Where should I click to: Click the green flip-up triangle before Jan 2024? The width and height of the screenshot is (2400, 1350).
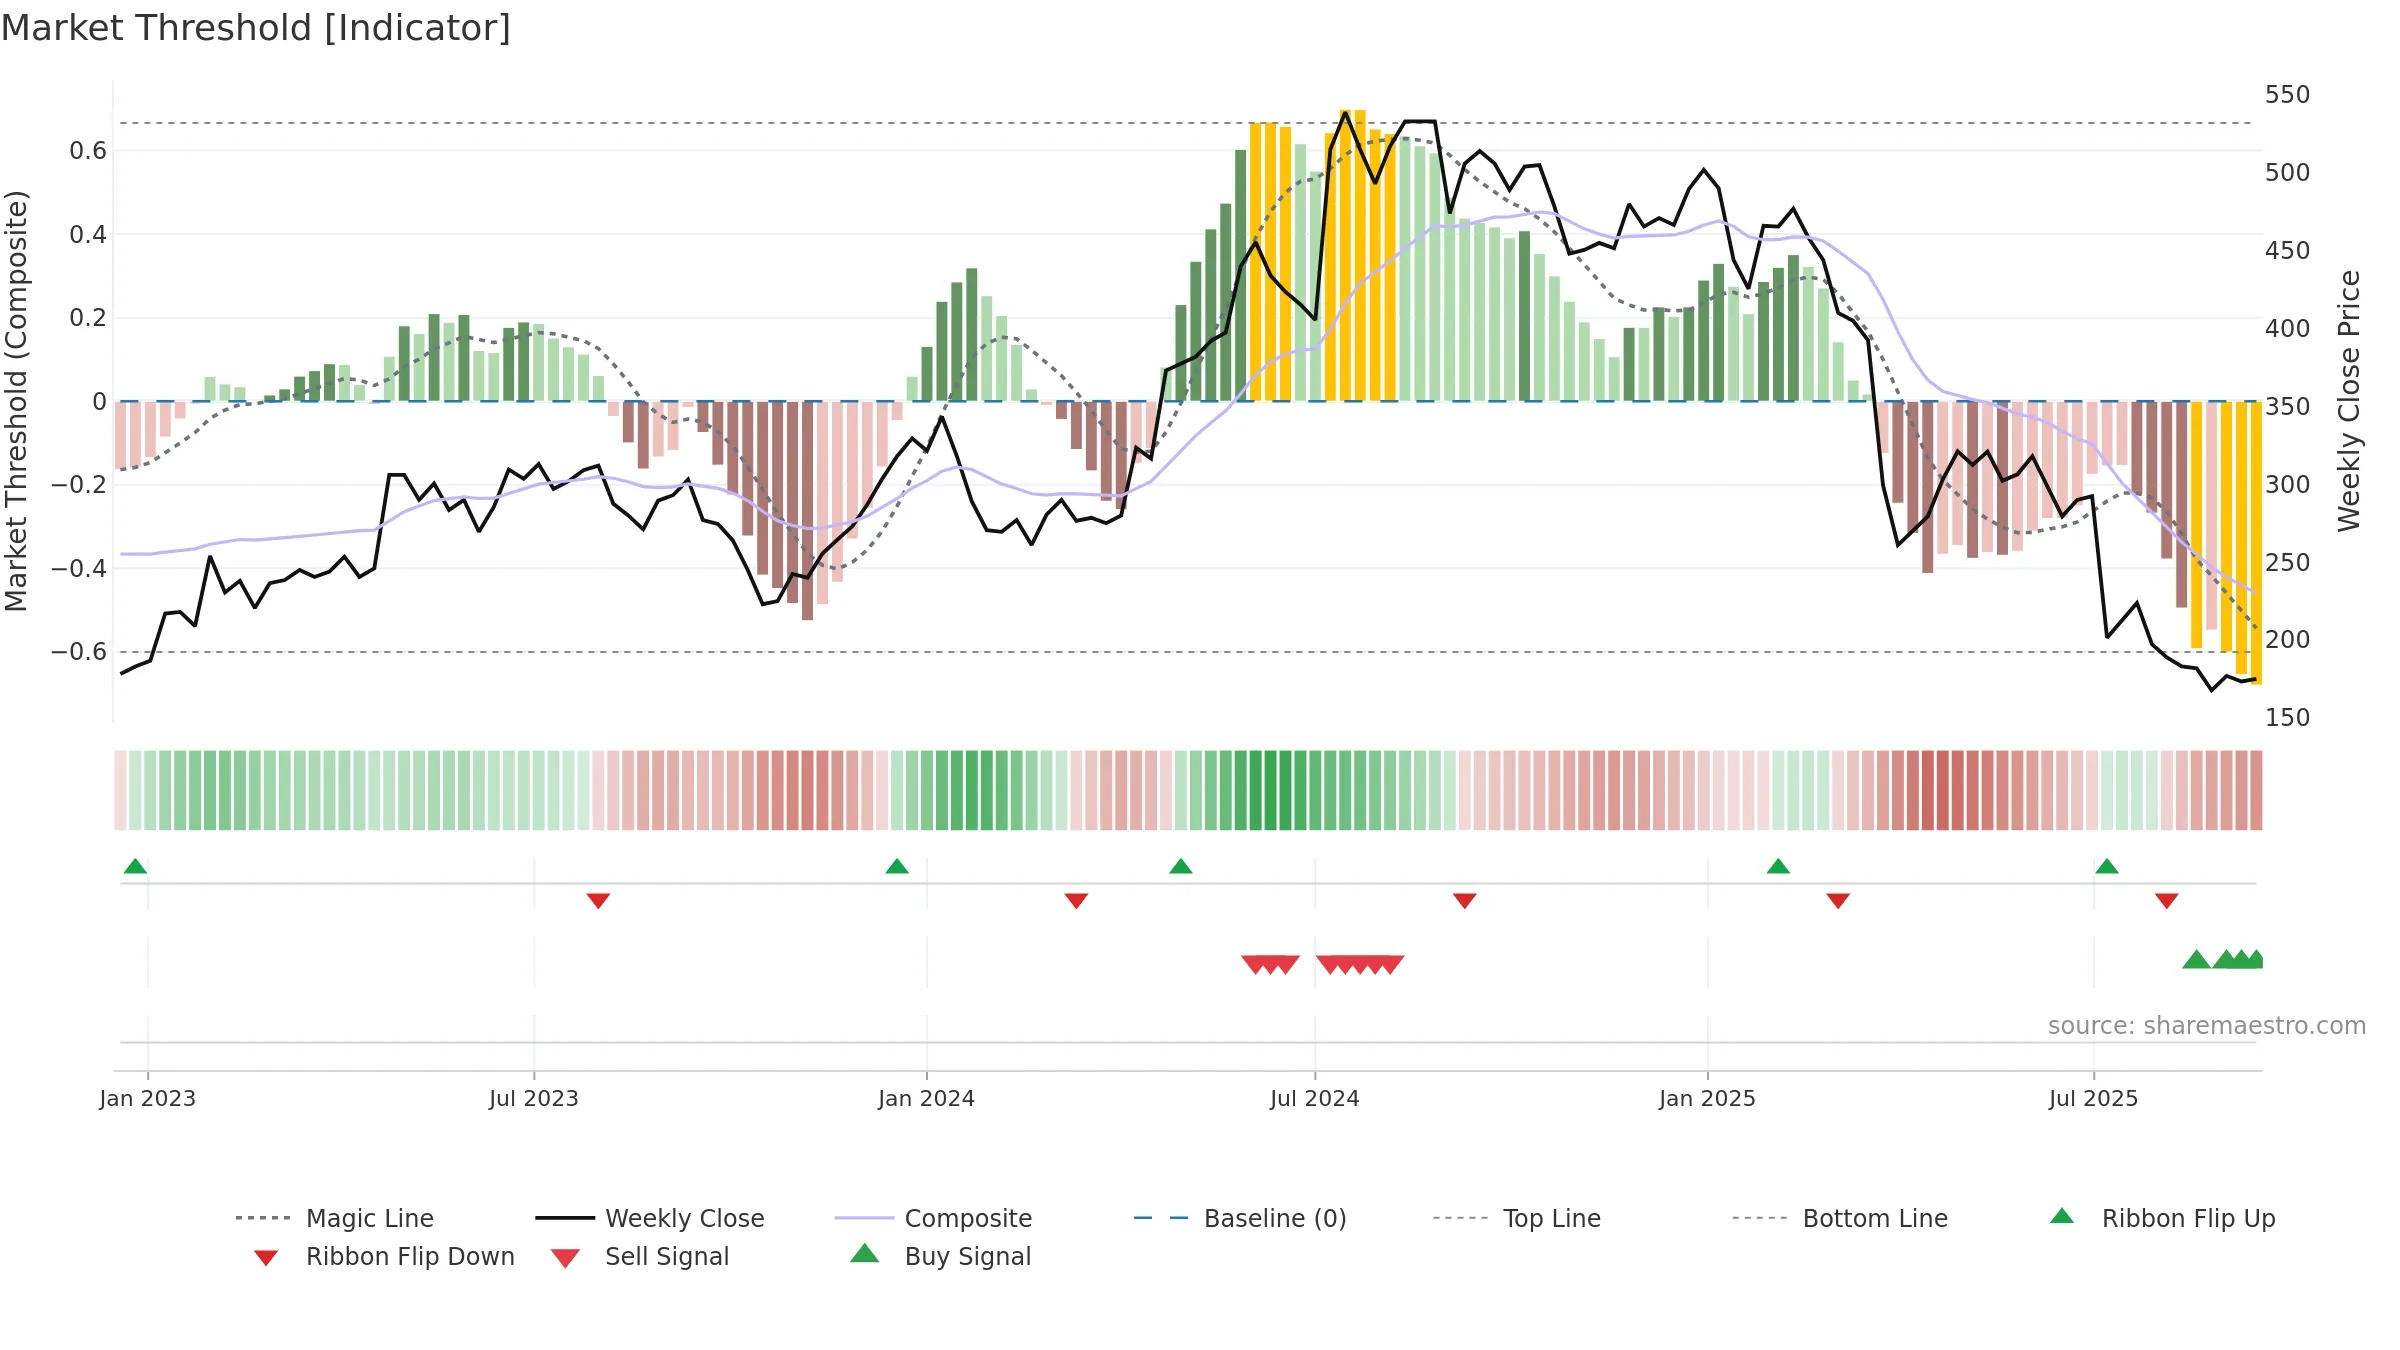tap(897, 866)
